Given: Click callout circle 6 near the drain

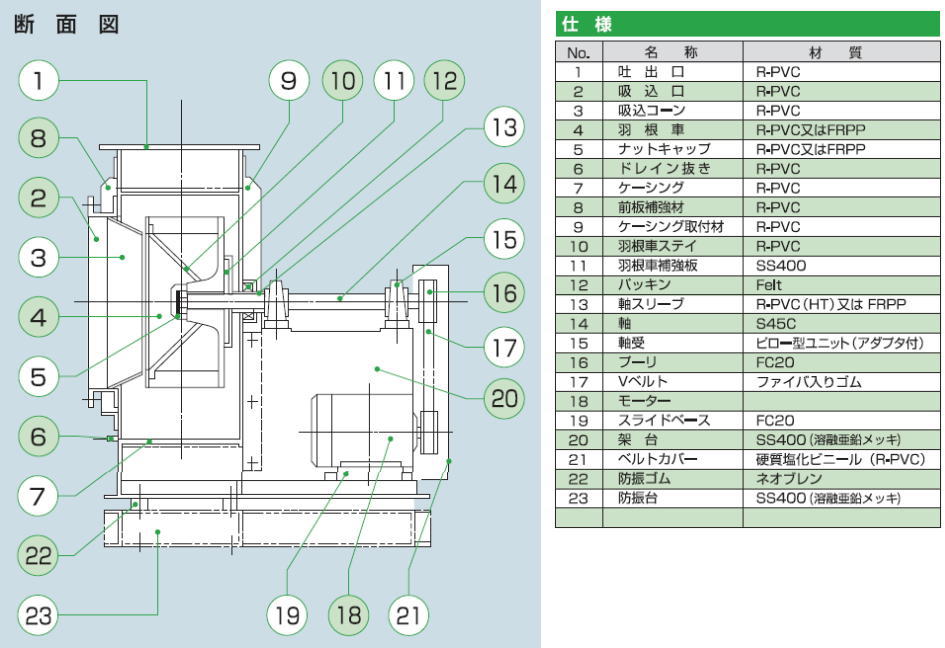Looking at the screenshot, I should (39, 436).
